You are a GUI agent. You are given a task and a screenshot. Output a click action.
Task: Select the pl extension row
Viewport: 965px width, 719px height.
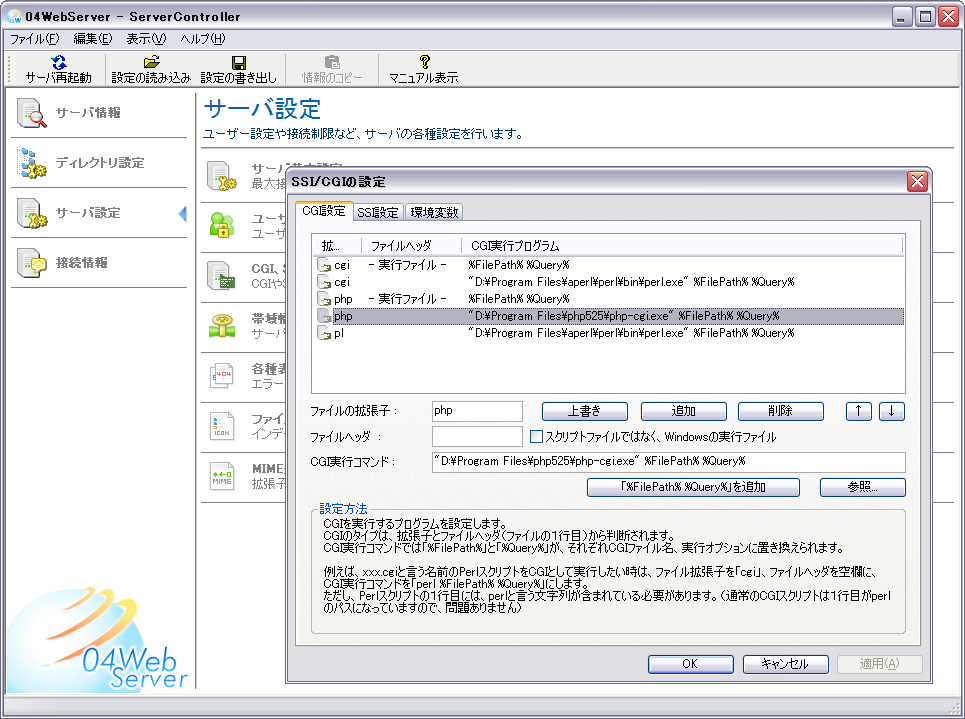tap(608, 333)
